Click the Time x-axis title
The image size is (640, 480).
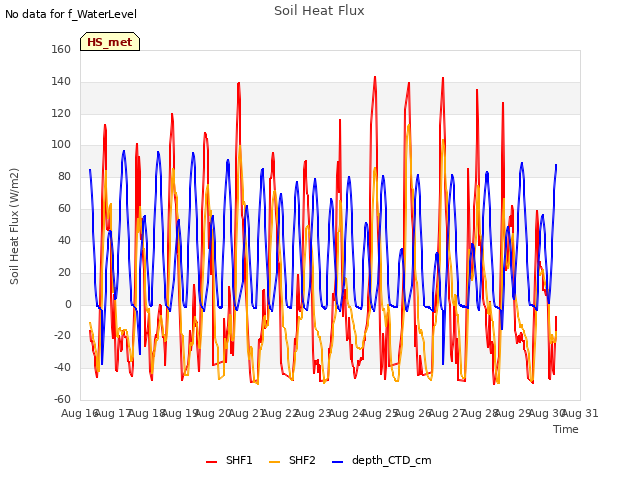point(566,429)
